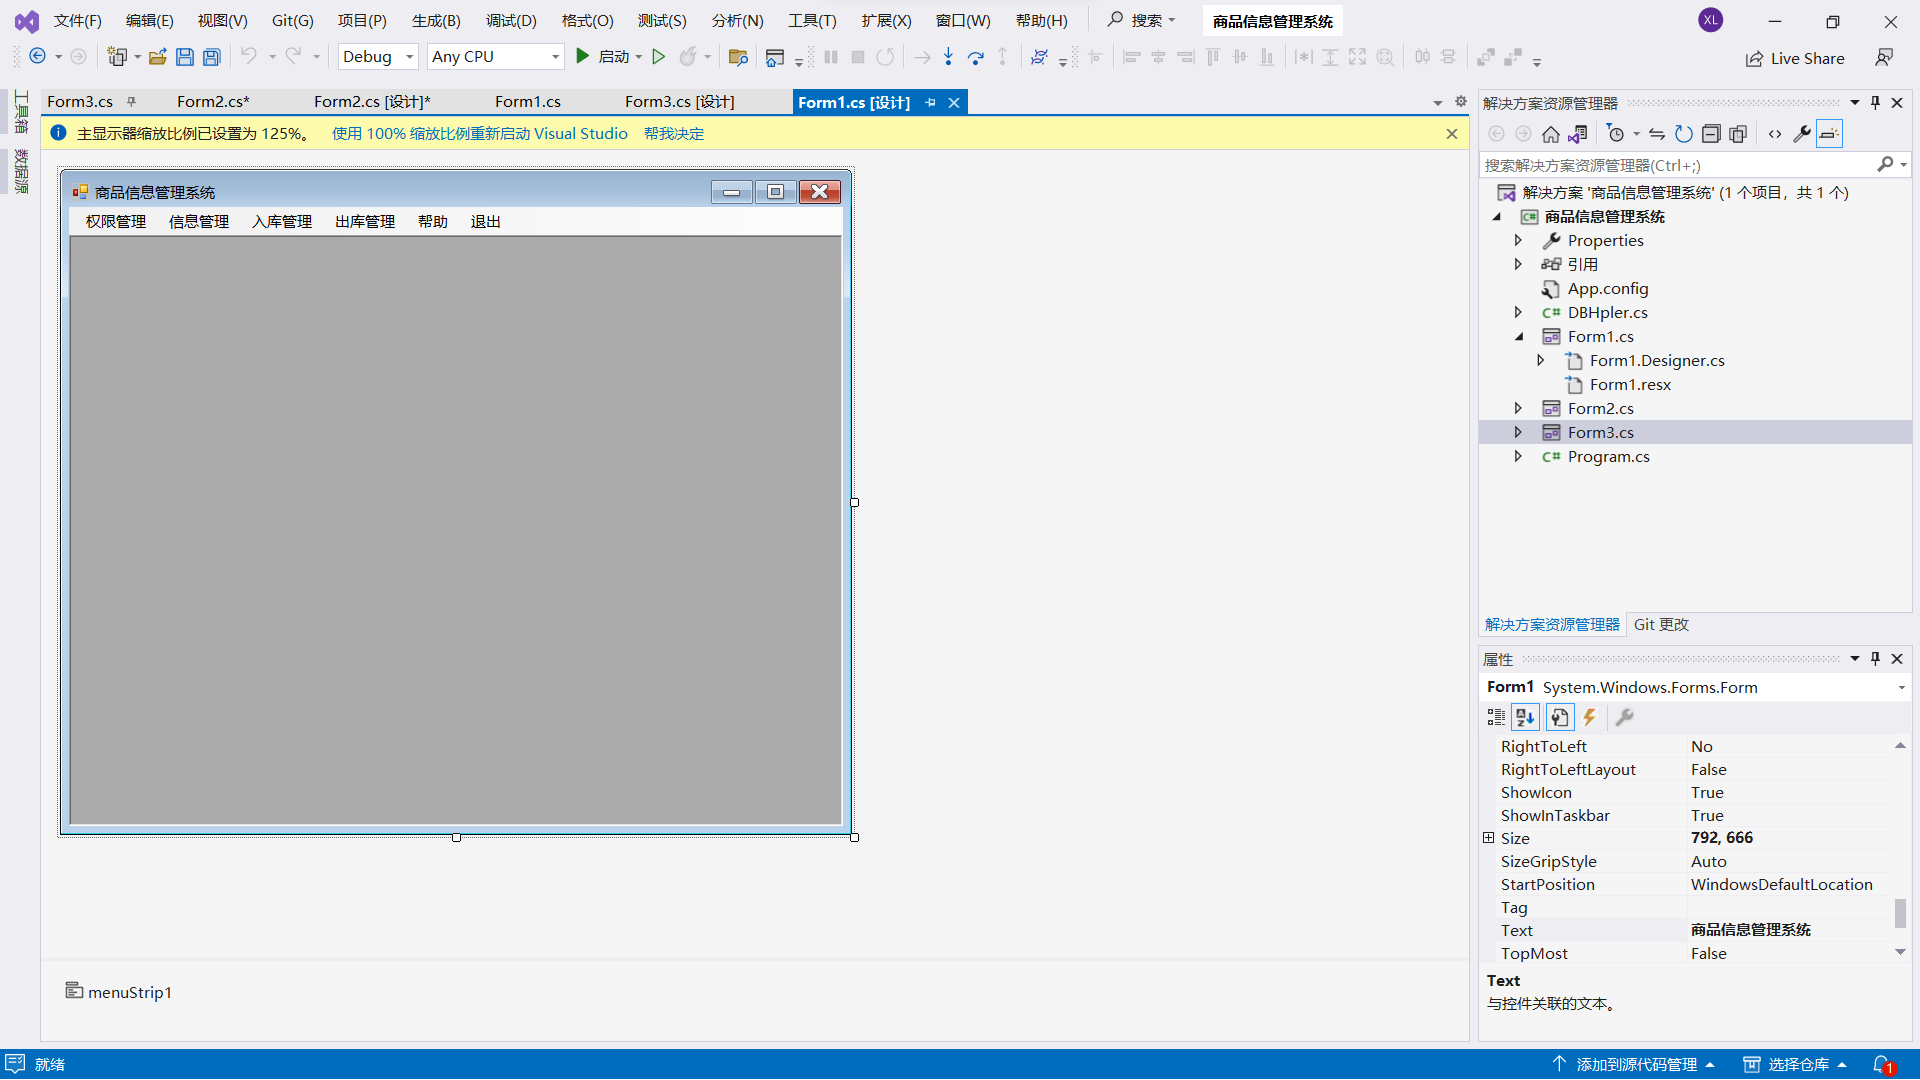
Task: Expand the 引用 references node
Action: [1518, 264]
